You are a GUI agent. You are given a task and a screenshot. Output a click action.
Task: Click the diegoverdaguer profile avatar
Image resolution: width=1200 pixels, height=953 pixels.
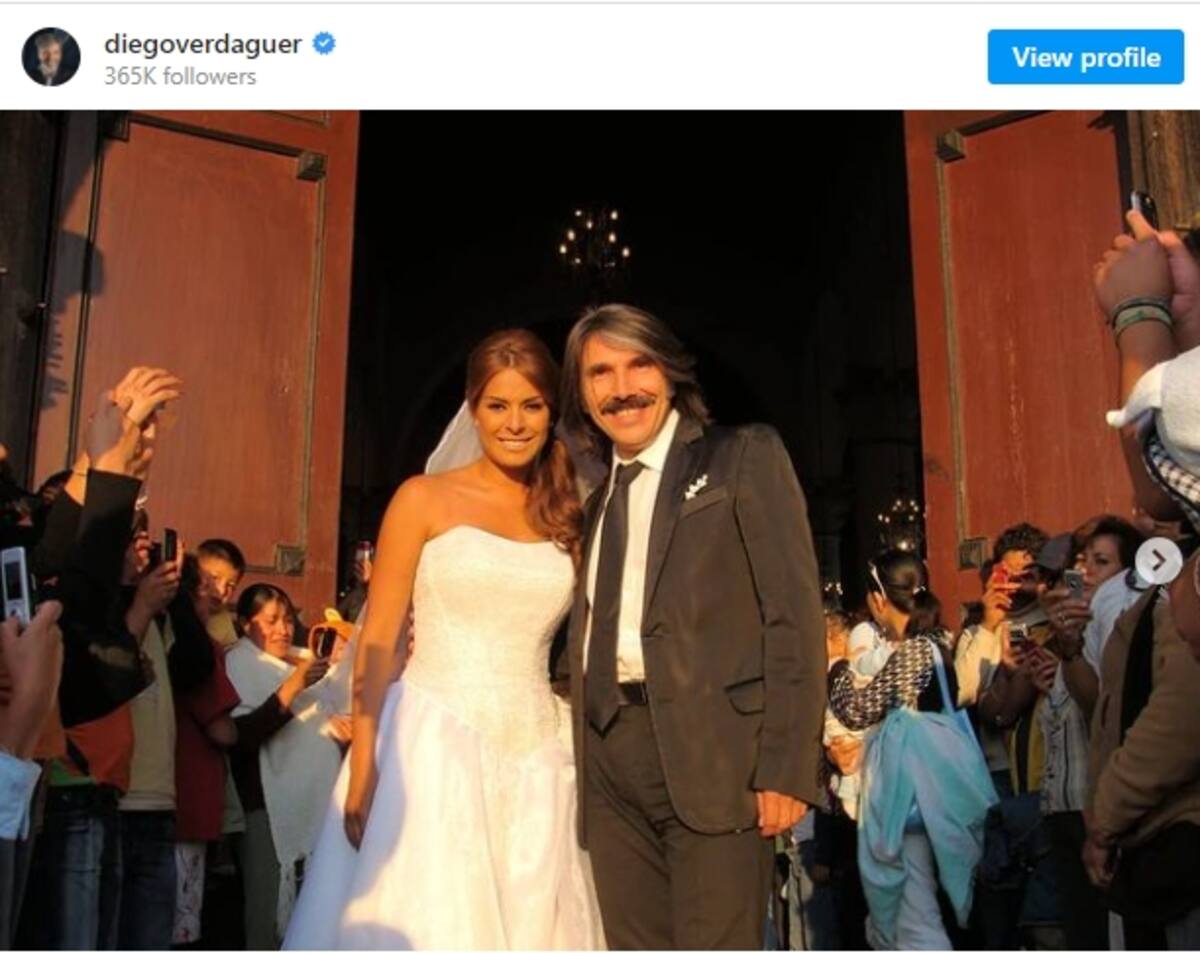point(51,57)
